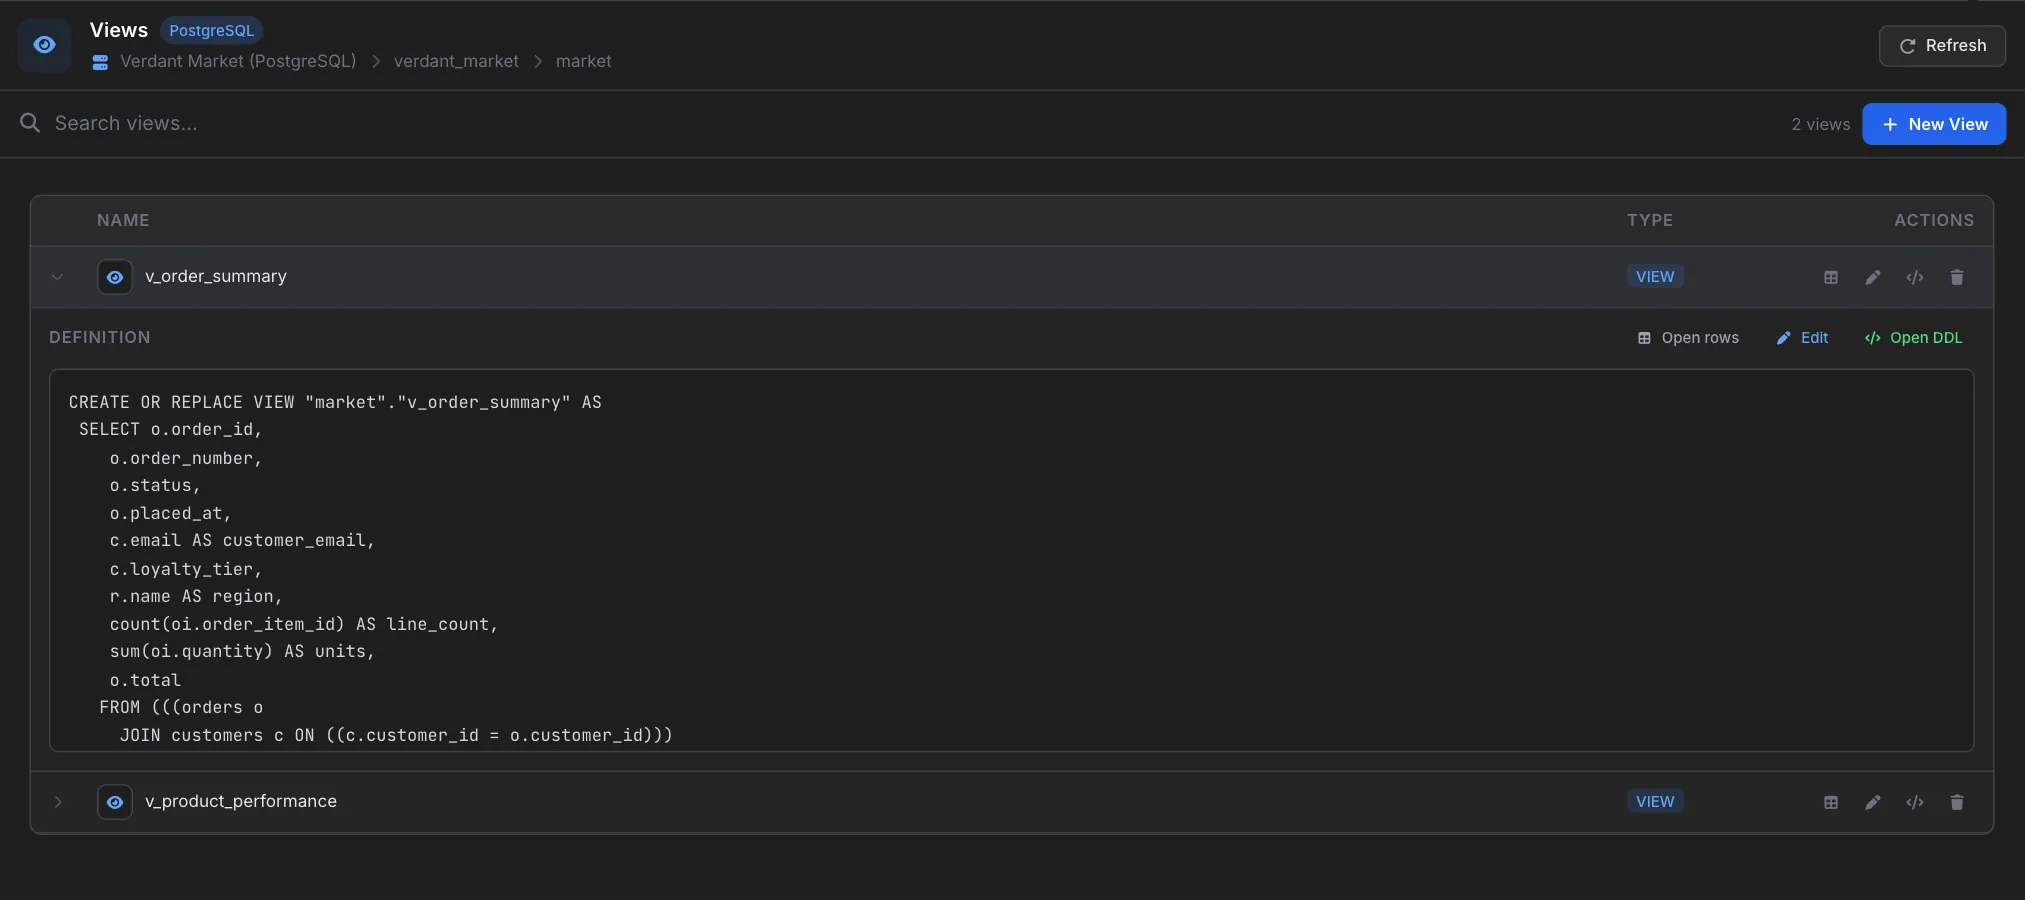Open rows icon for v_order_summary row
2025x900 pixels.
click(1831, 277)
